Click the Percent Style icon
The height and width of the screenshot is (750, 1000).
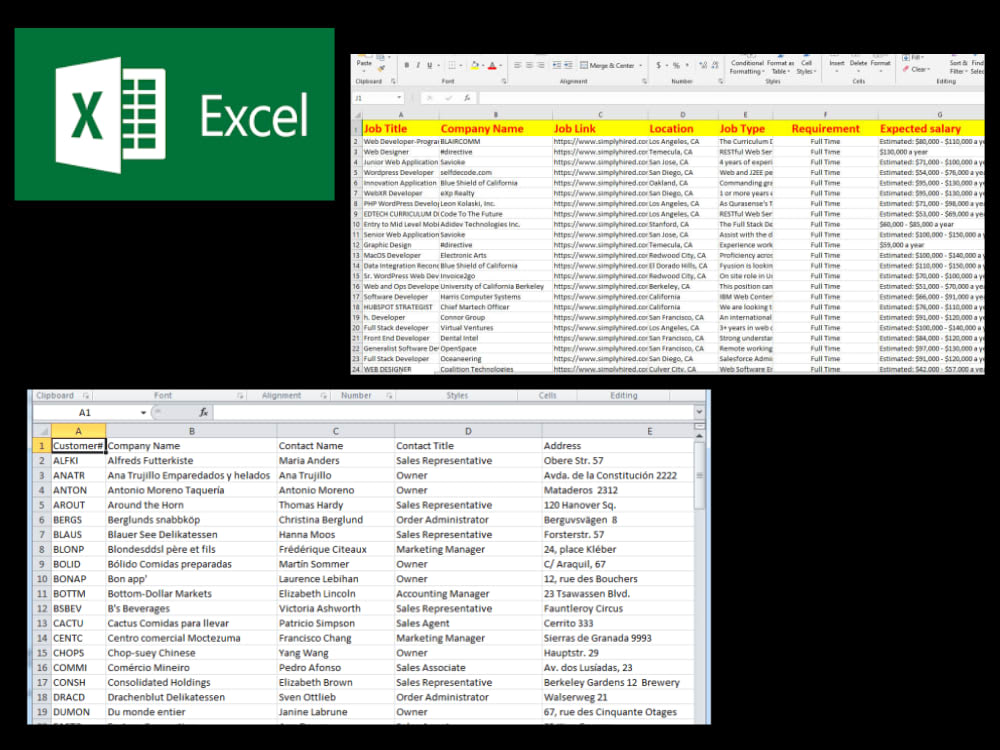(x=677, y=65)
